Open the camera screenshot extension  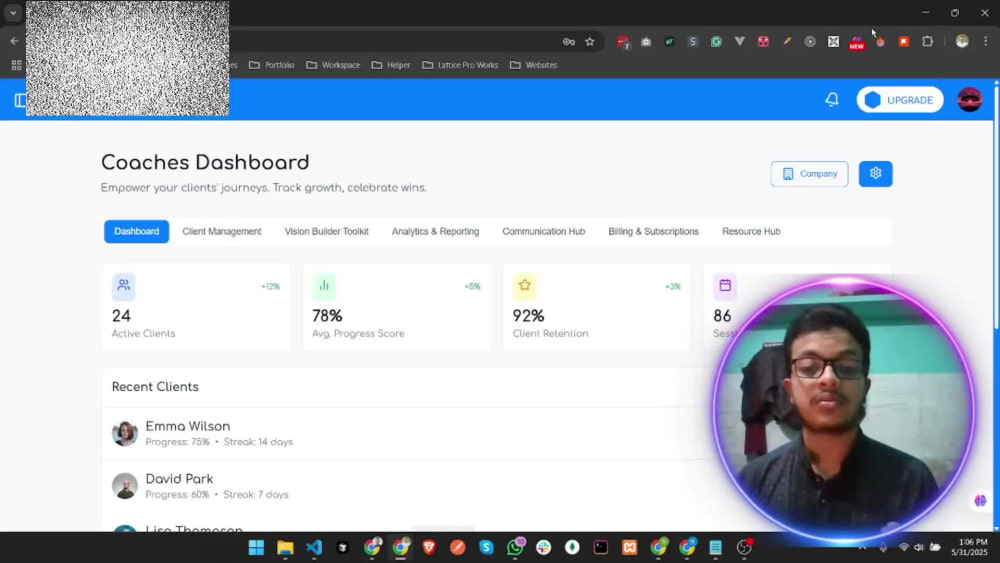pyautogui.click(x=646, y=41)
